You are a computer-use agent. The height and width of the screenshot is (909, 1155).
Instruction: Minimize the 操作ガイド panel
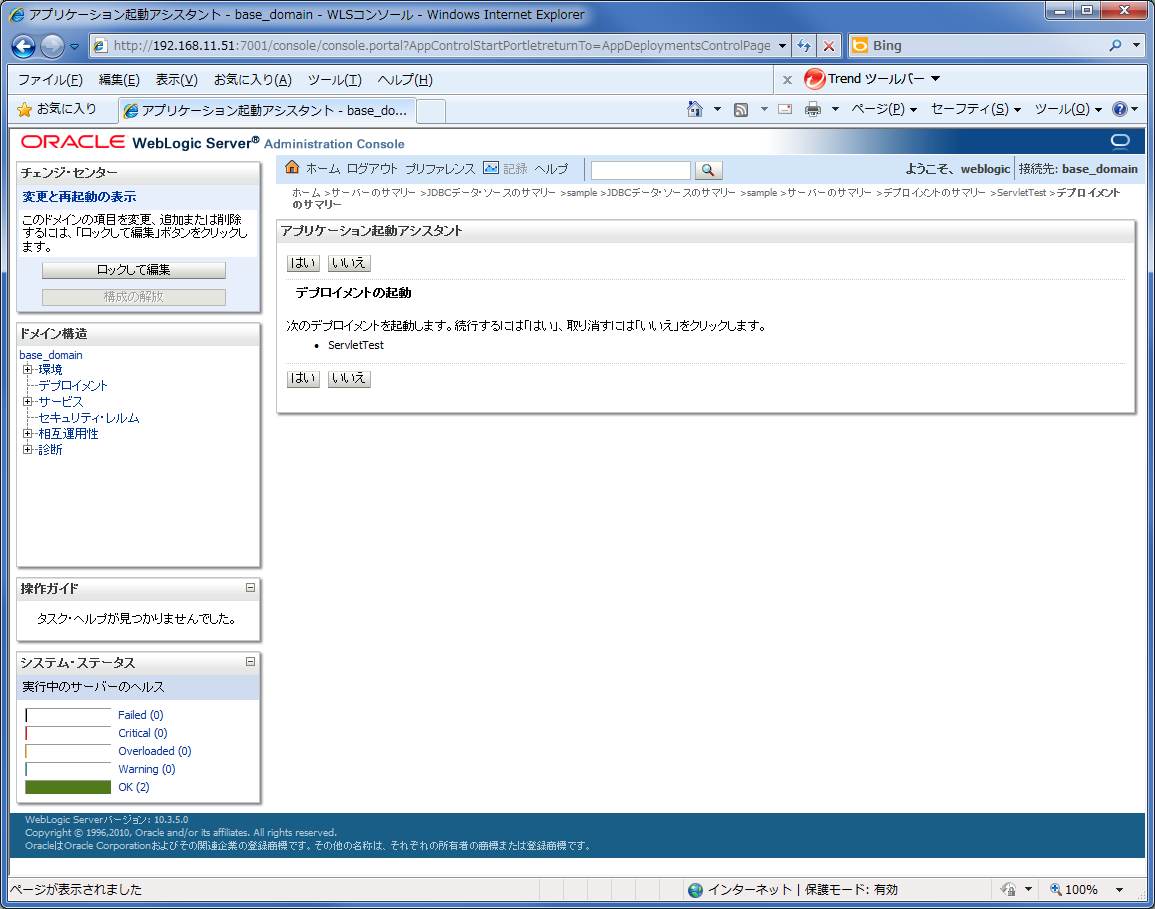(x=250, y=588)
